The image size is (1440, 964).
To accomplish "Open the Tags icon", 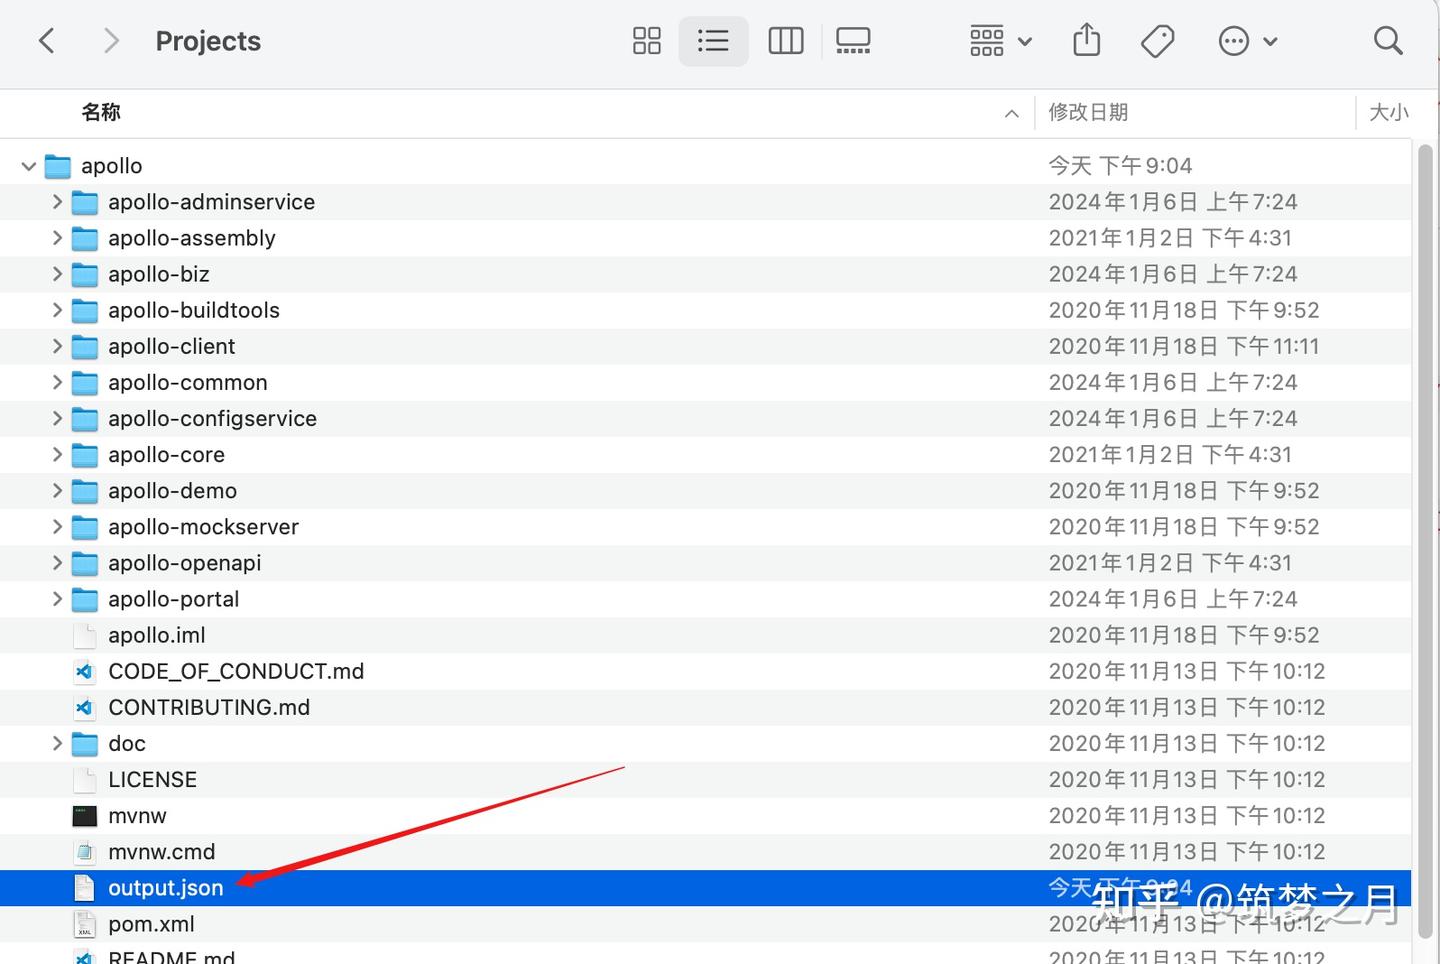I will coord(1157,41).
